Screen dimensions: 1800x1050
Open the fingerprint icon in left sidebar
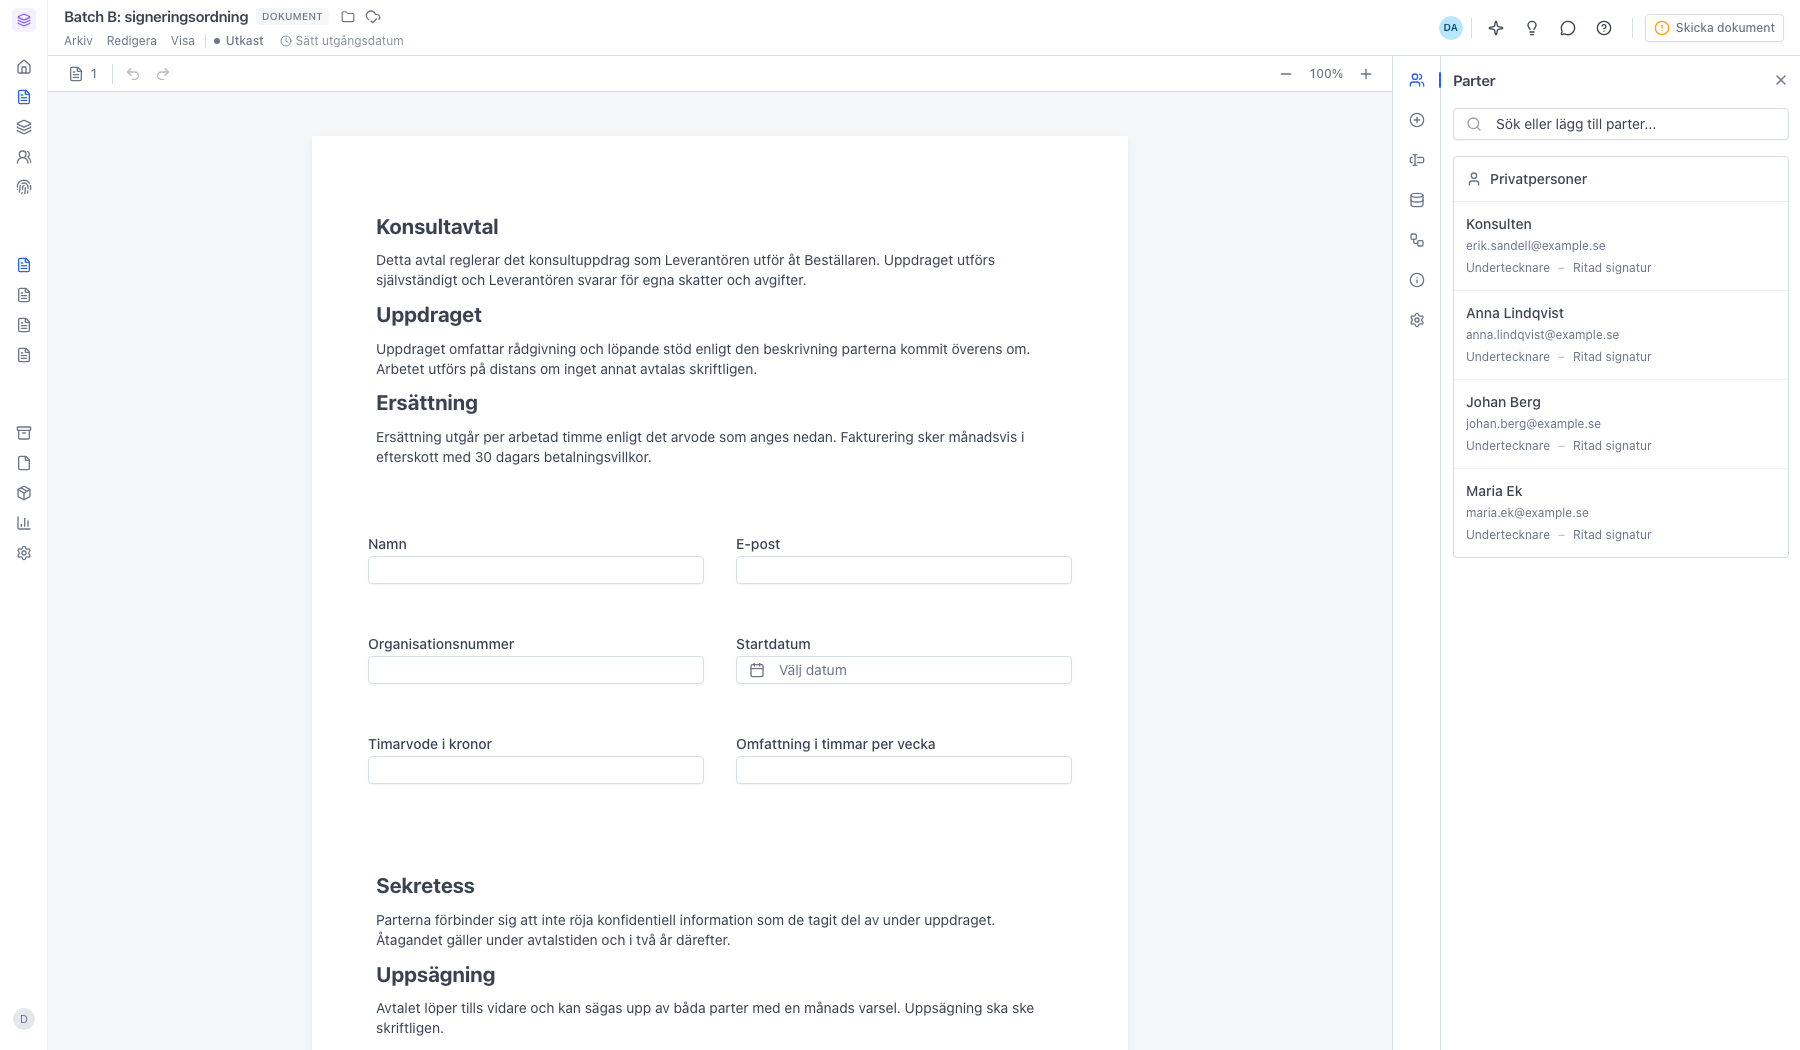(x=24, y=187)
